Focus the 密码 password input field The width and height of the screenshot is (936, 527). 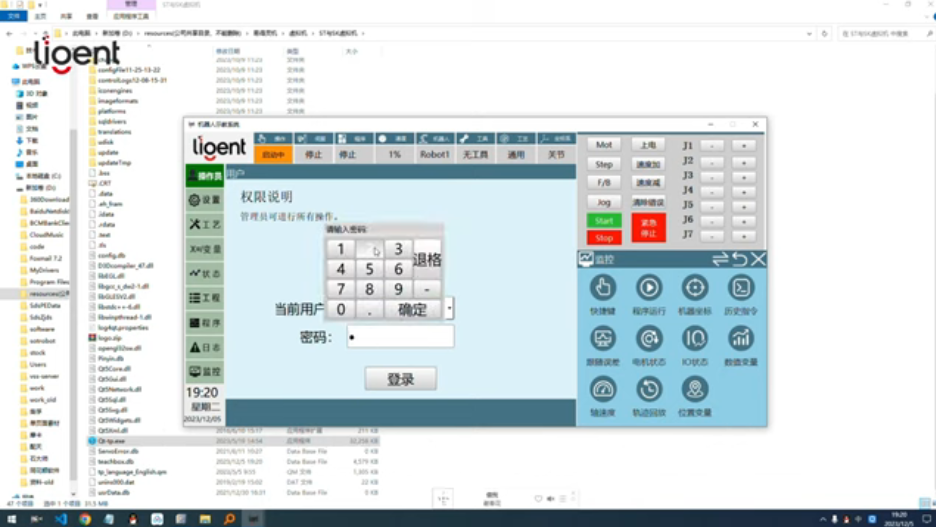click(x=400, y=337)
